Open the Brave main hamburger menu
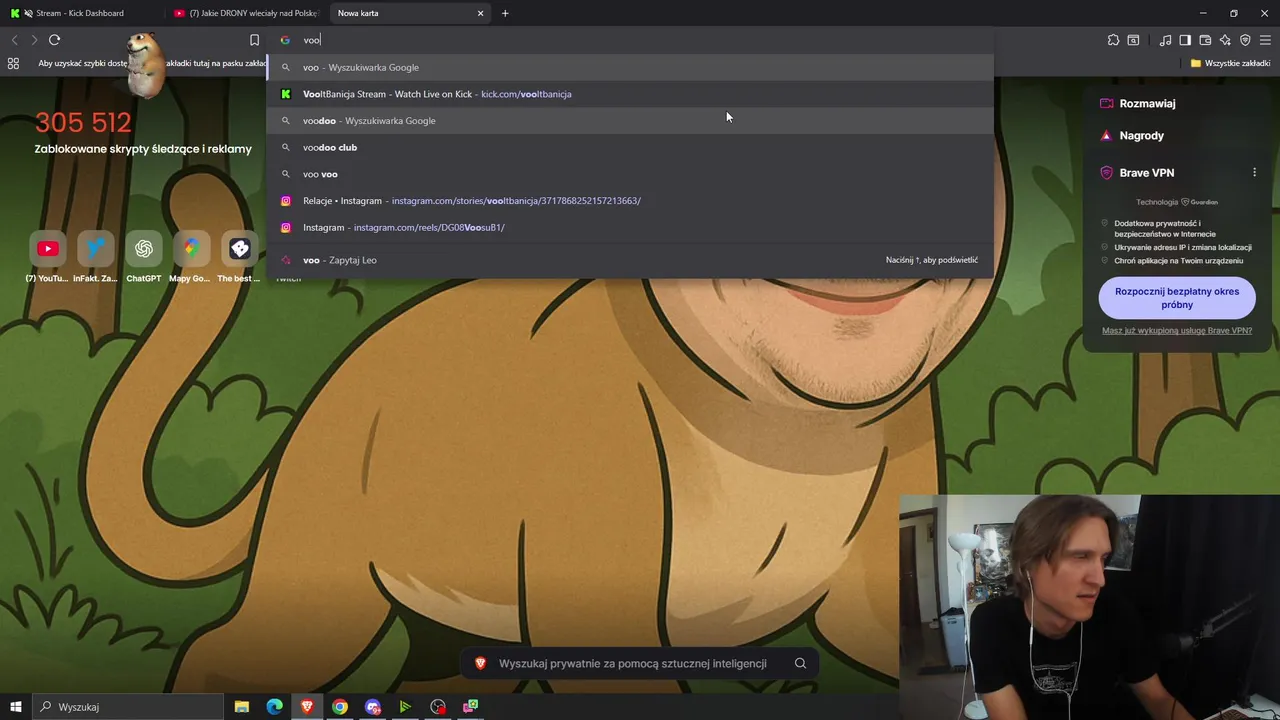The height and width of the screenshot is (720, 1280). pos(1265,40)
